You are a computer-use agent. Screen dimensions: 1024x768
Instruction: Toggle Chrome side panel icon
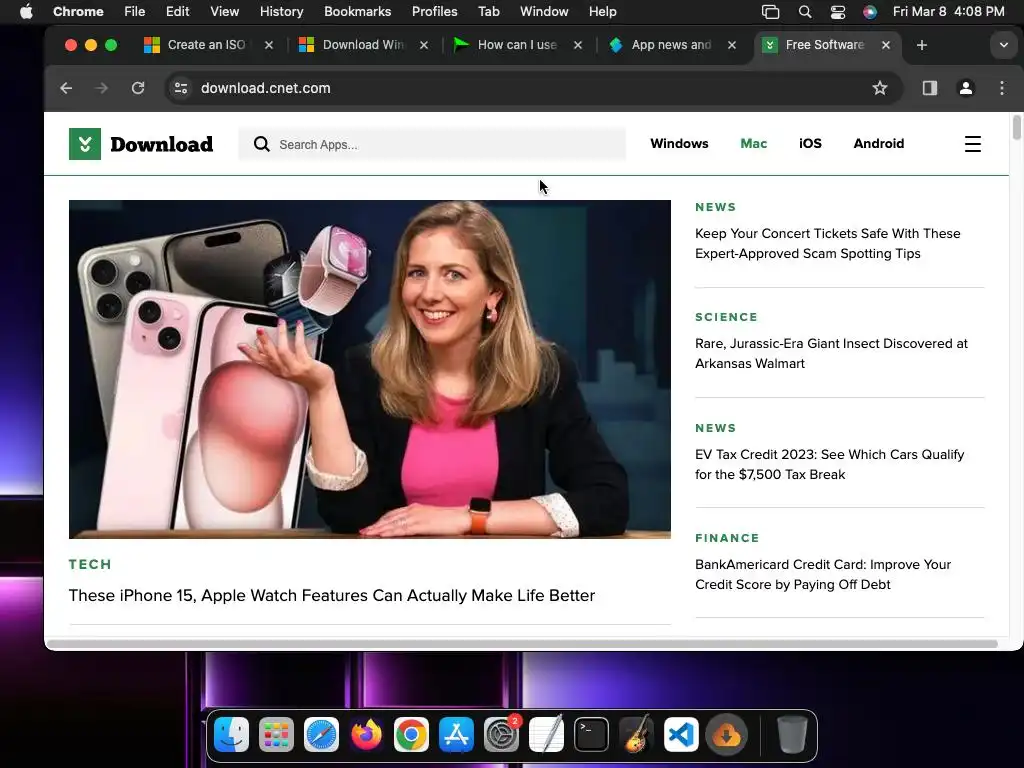tap(929, 88)
